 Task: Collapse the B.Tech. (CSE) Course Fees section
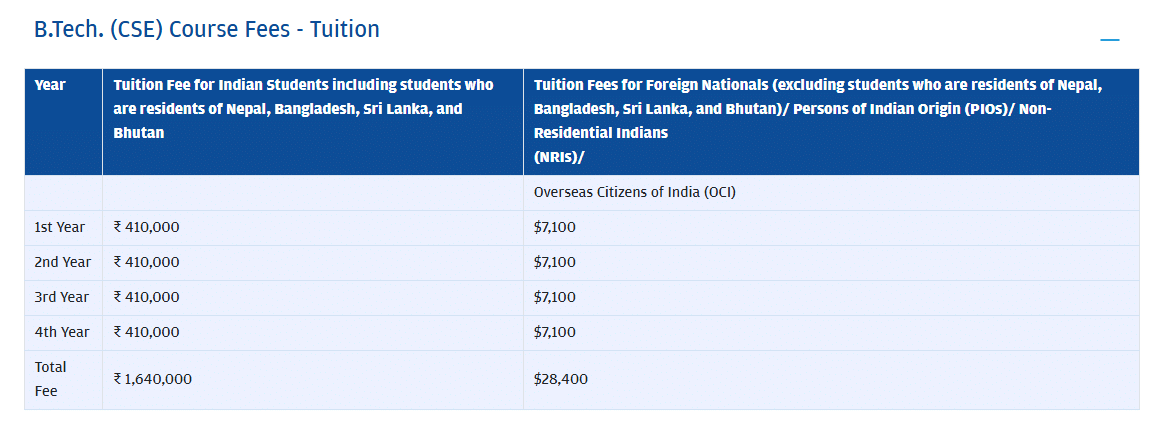pyautogui.click(x=1109, y=40)
